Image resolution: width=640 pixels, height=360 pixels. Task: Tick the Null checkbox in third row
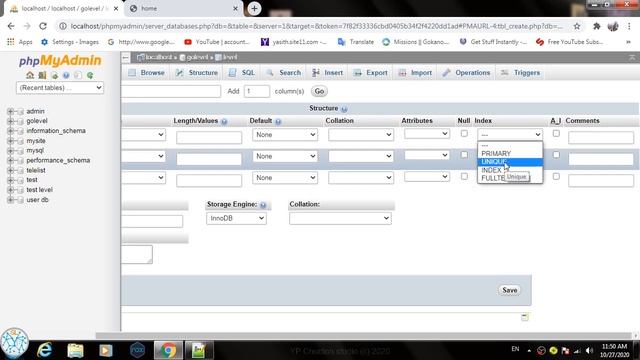[464, 176]
